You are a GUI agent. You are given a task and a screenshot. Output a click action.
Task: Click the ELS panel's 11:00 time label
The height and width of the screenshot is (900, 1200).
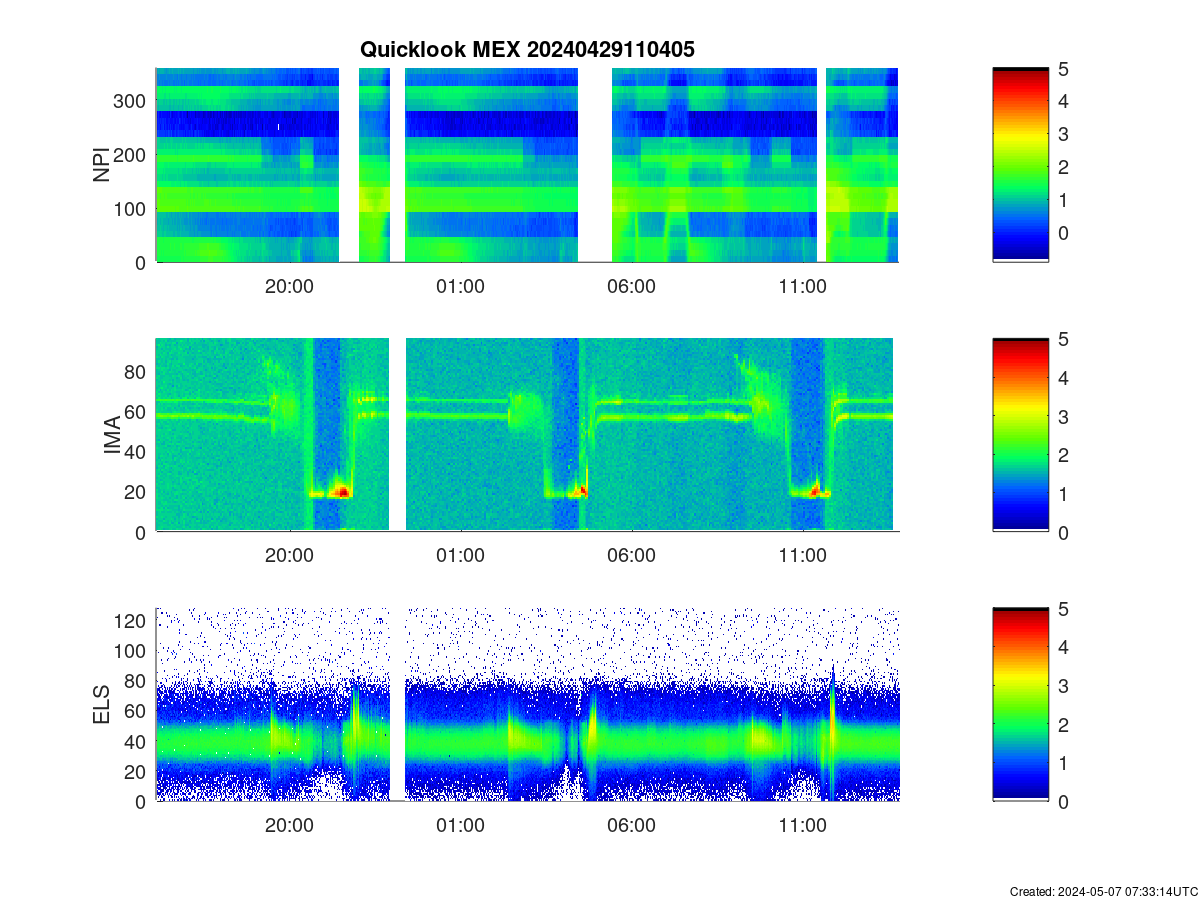click(802, 826)
